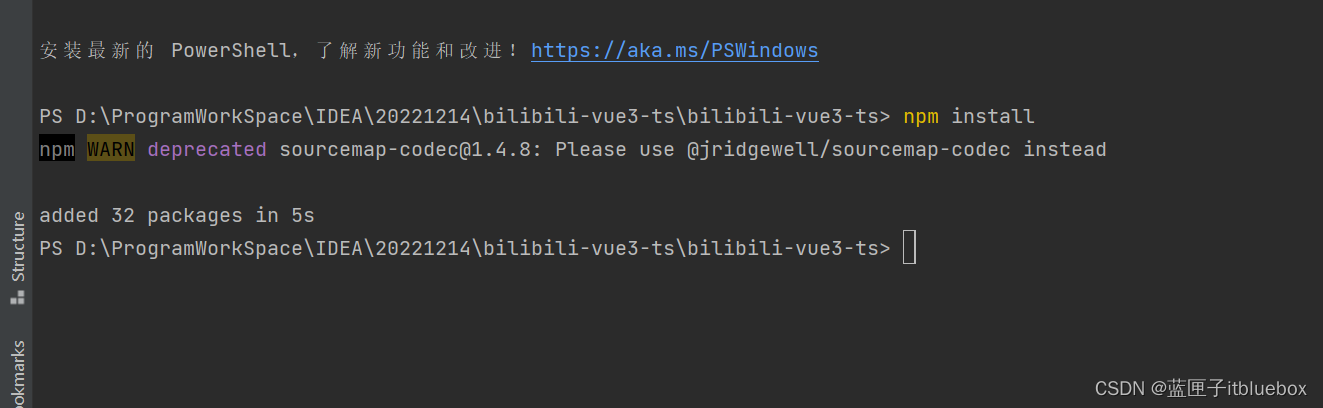Click the word install after npm
The image size is (1323, 408).
tap(993, 117)
